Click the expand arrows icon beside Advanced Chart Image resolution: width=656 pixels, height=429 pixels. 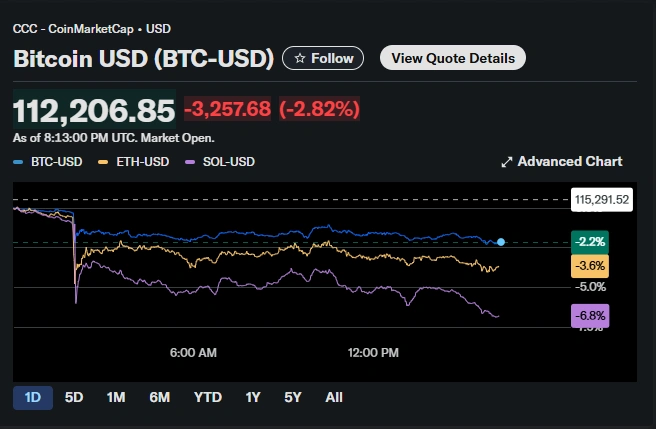[507, 162]
